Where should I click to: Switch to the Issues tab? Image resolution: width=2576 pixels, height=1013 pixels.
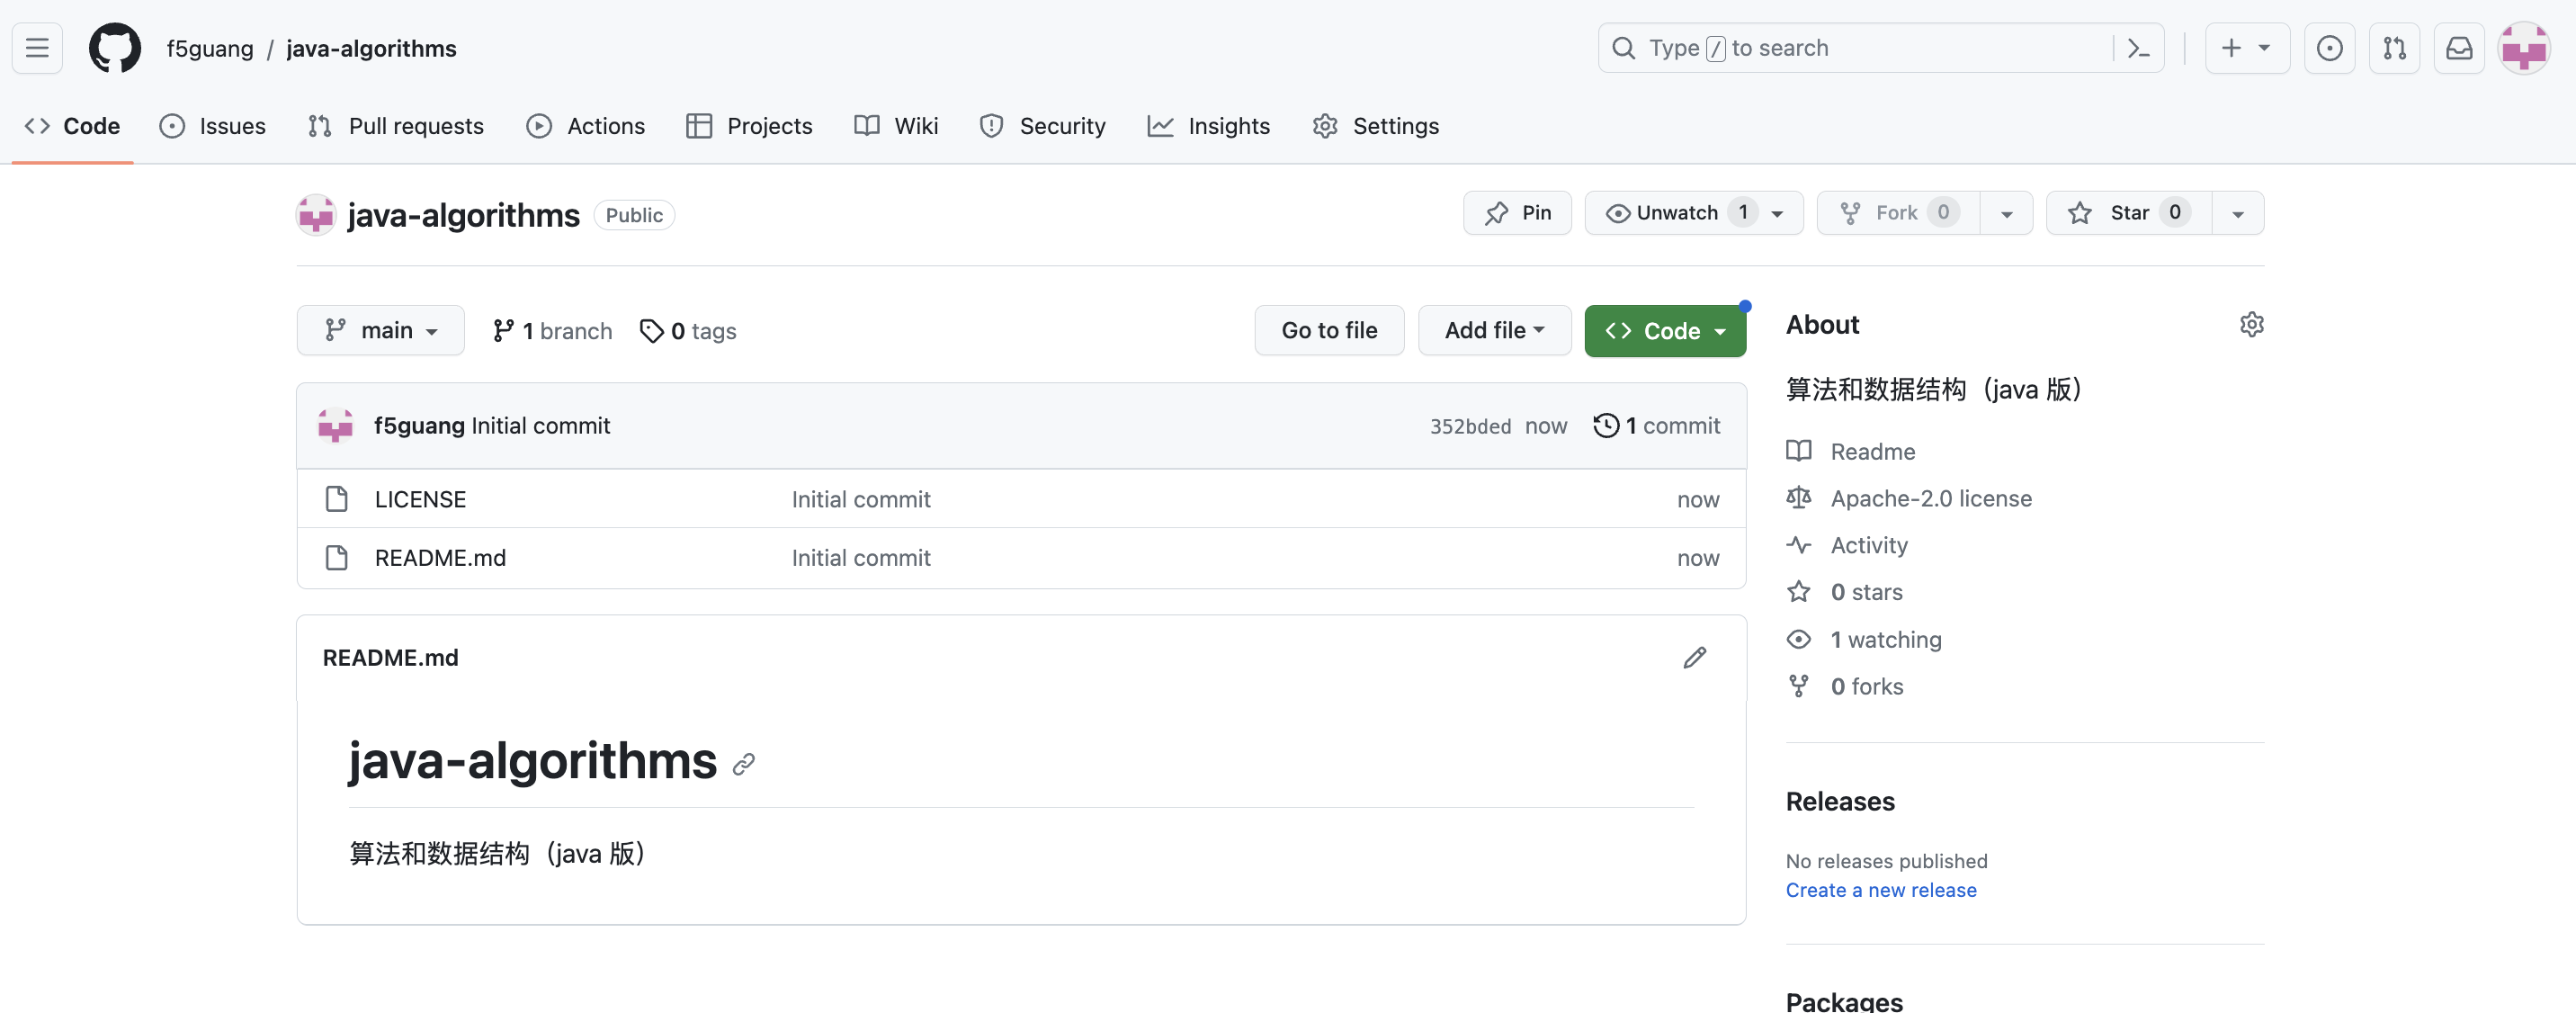click(x=213, y=126)
